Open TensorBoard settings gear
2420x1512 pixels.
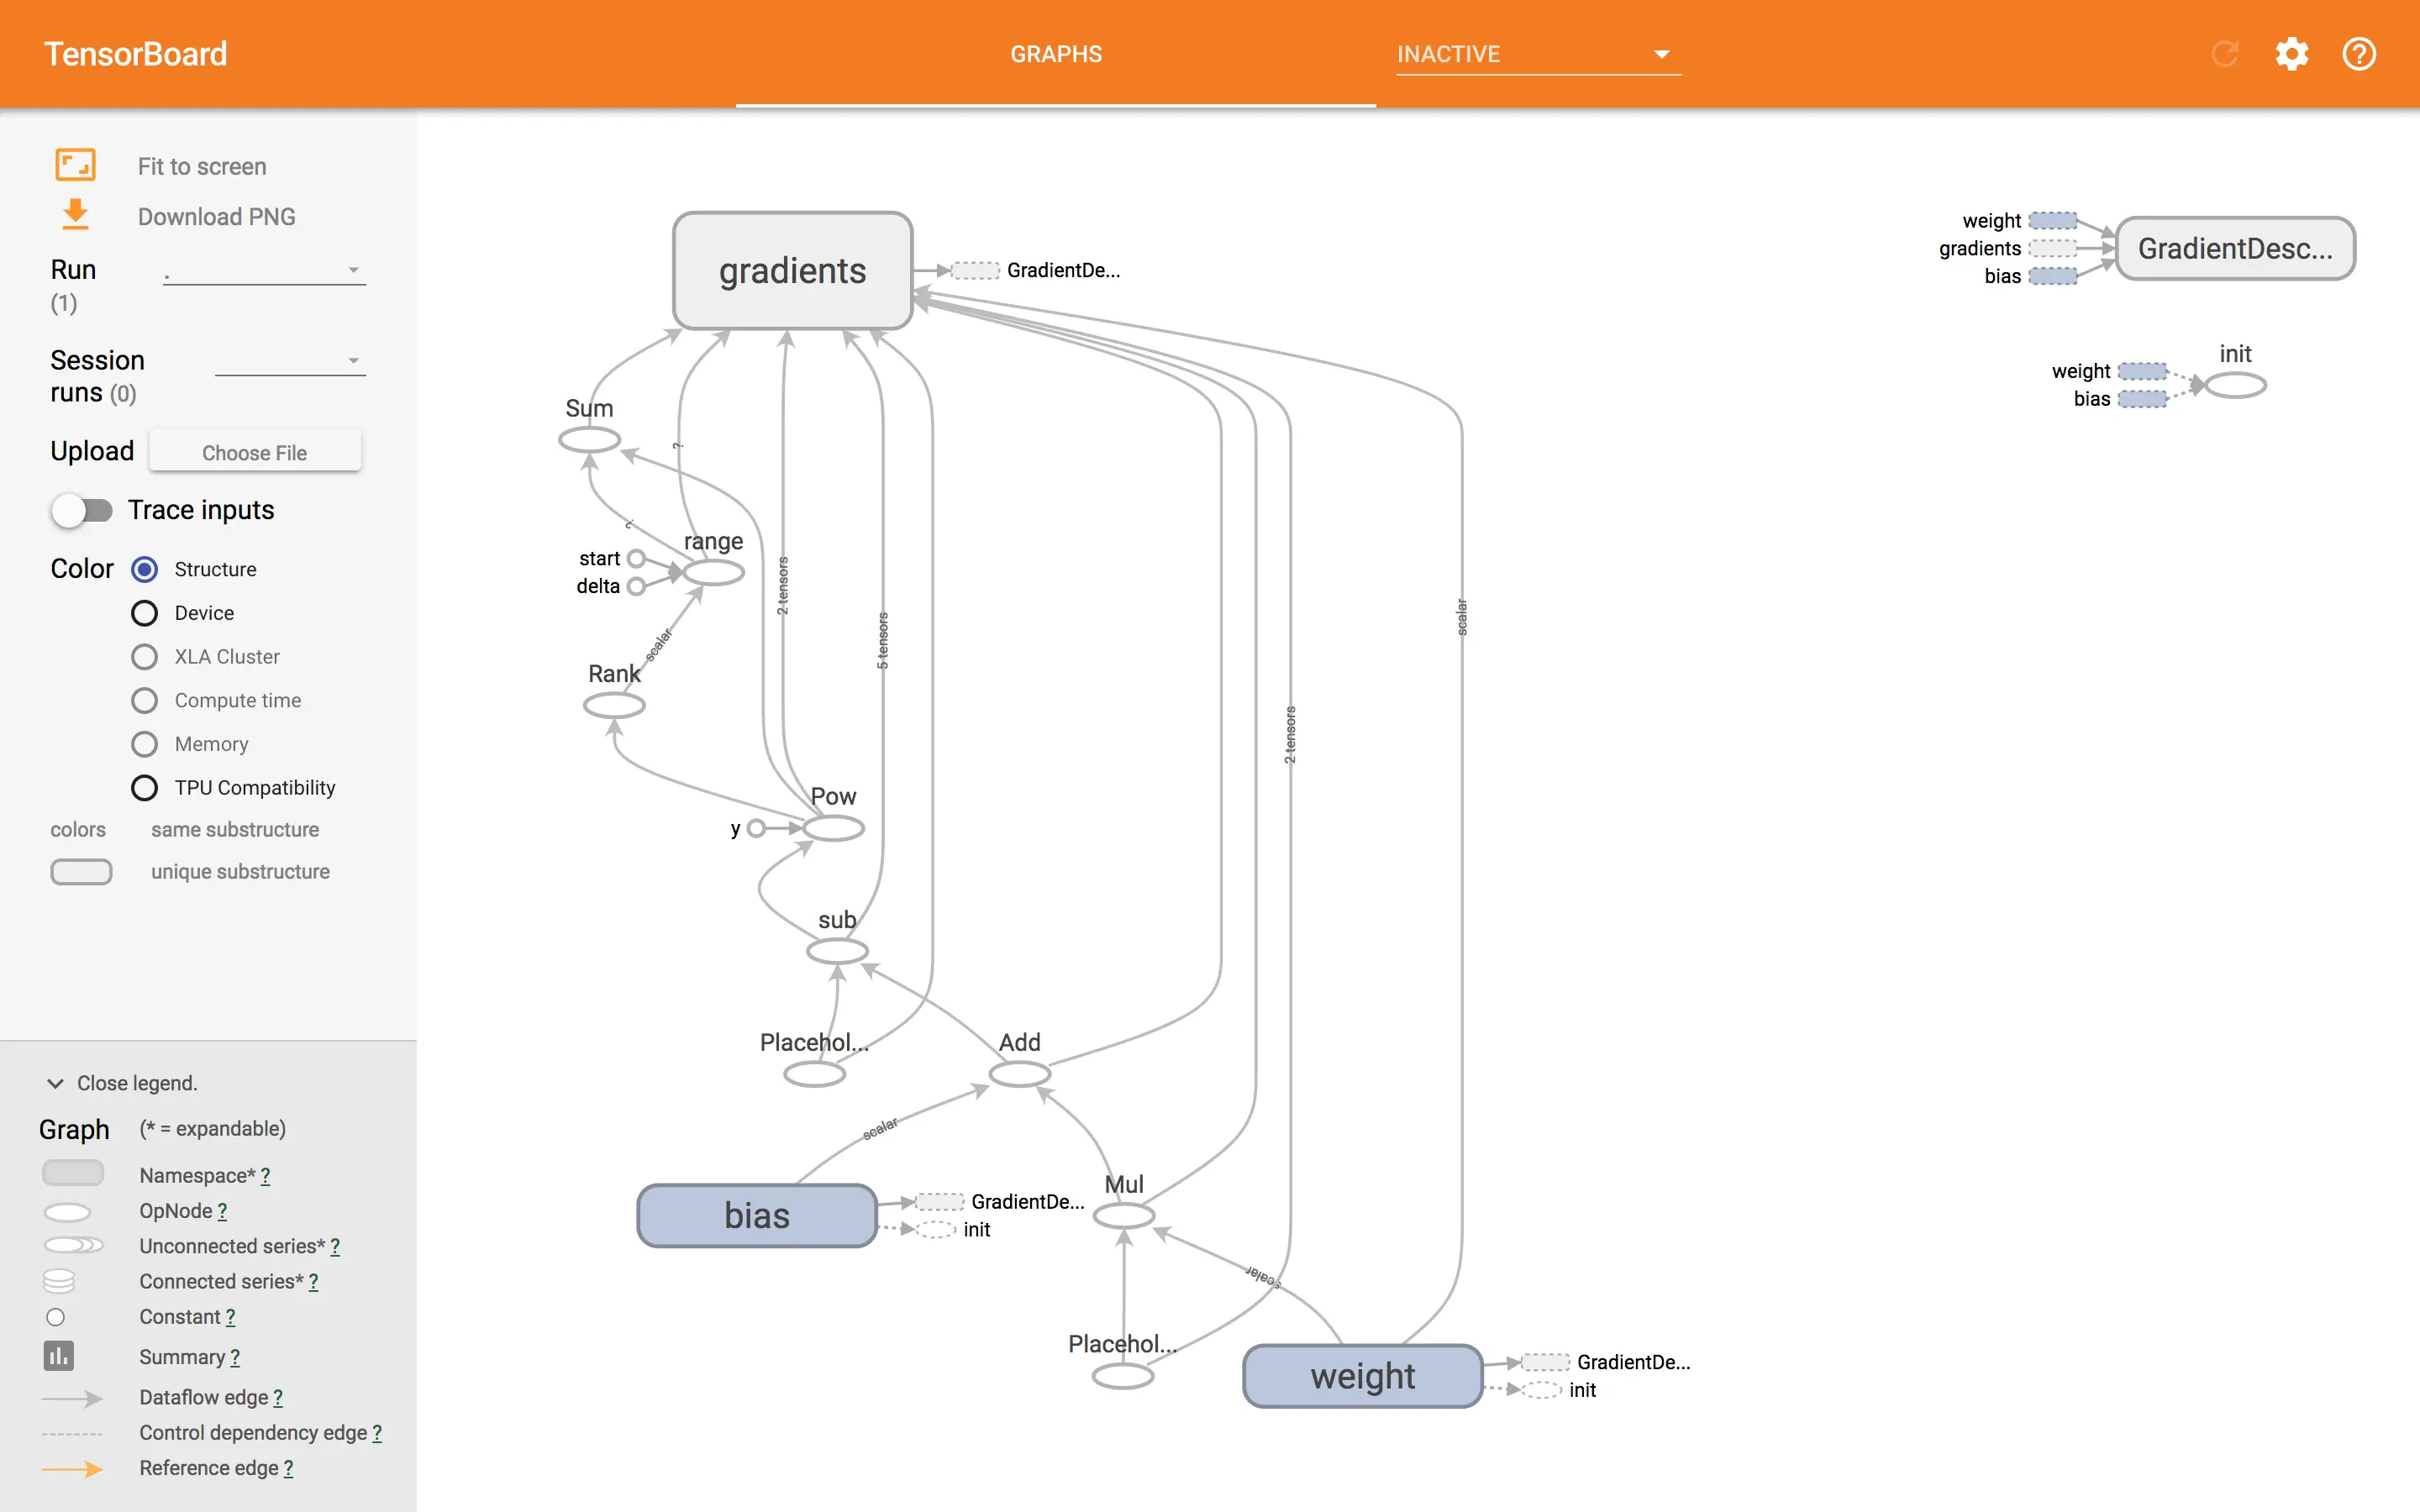(2291, 54)
